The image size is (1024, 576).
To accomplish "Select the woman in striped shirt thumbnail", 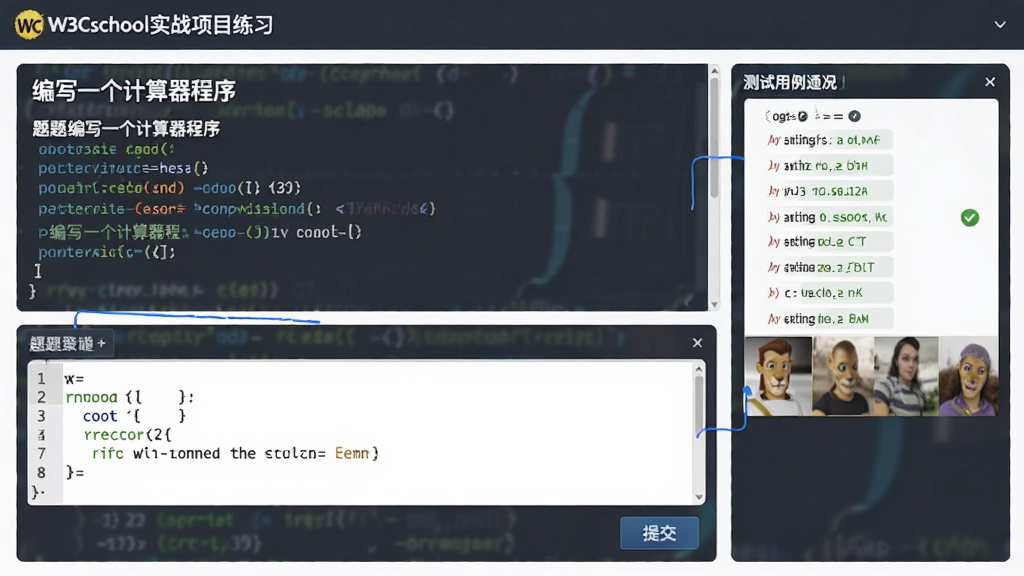I will pos(906,376).
